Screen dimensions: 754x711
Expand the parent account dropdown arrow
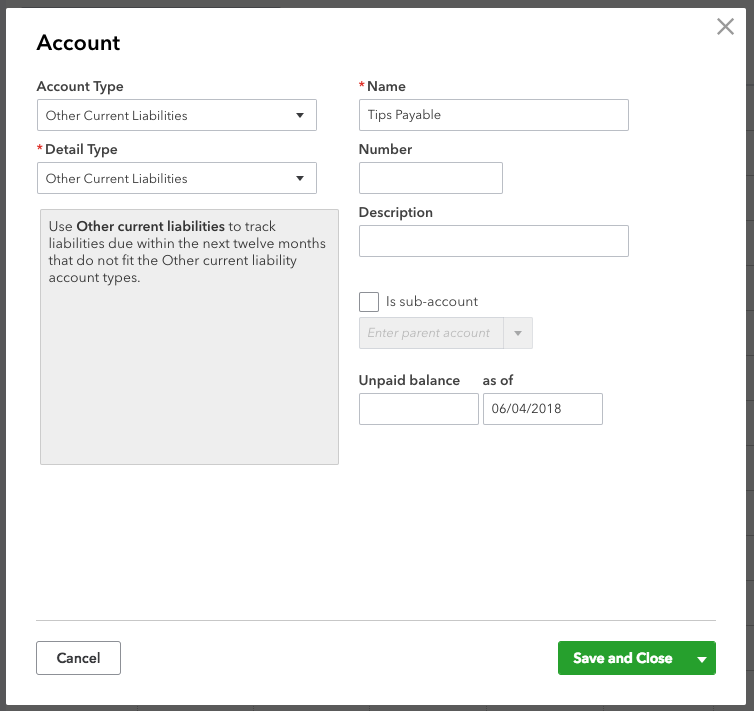pyautogui.click(x=518, y=333)
